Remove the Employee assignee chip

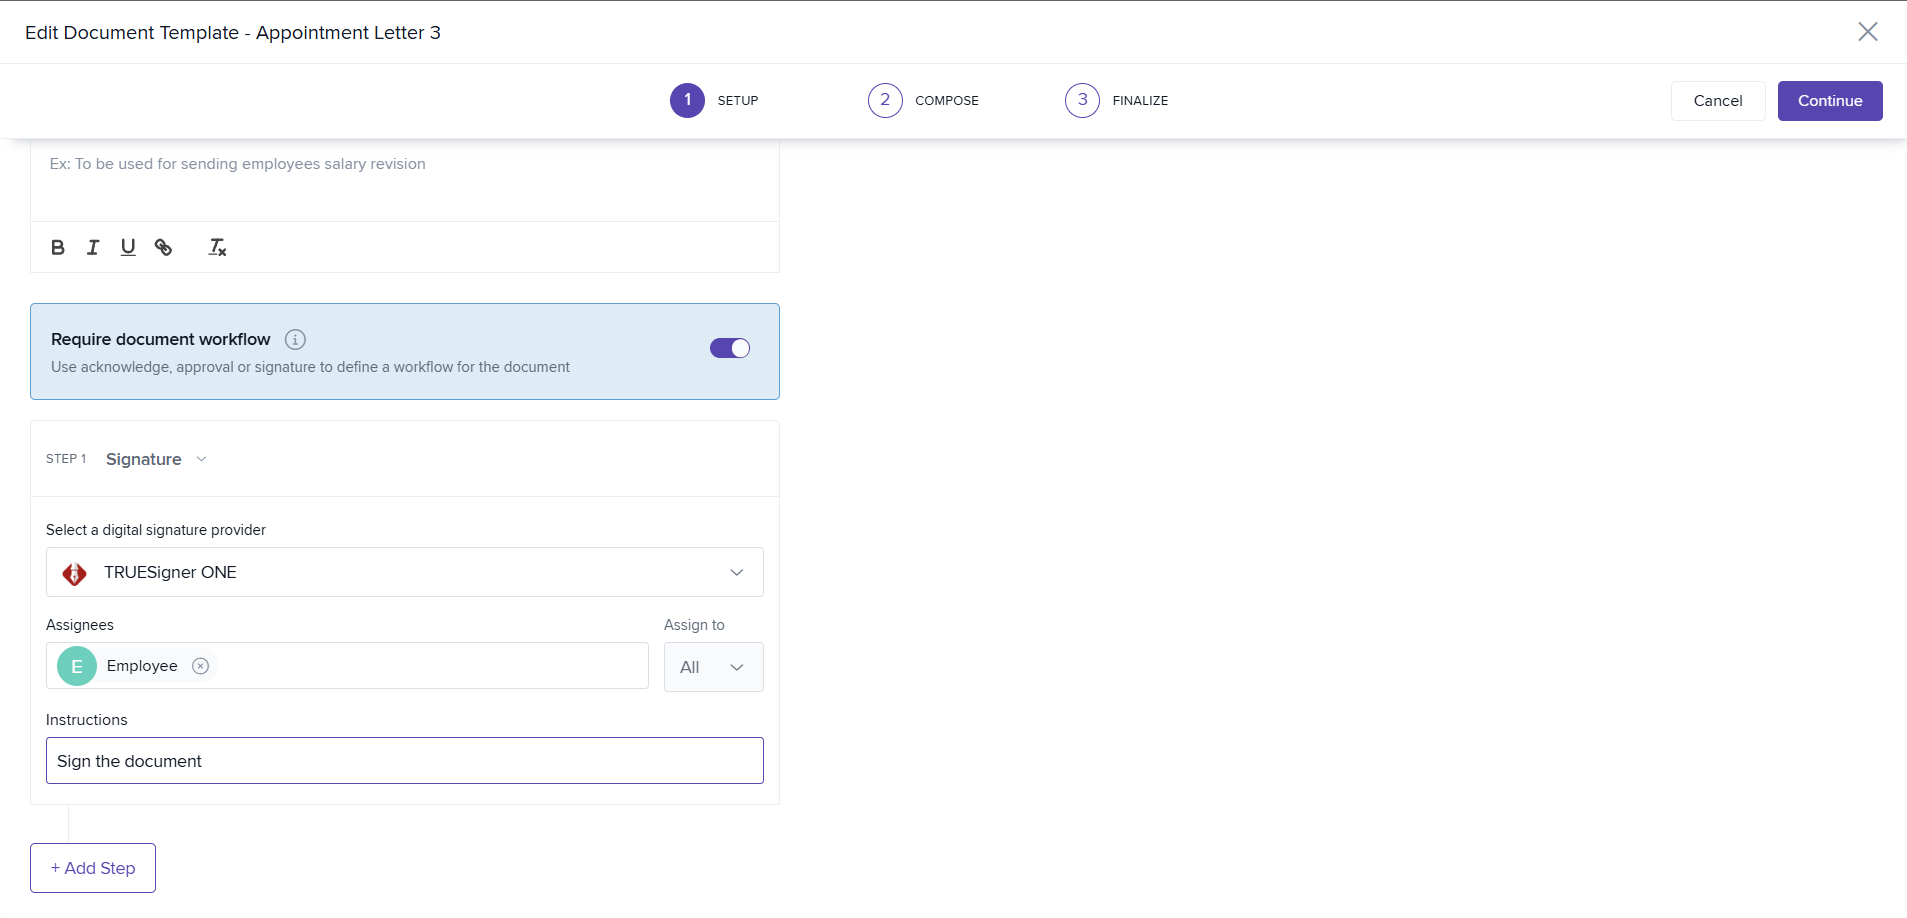[x=200, y=666]
